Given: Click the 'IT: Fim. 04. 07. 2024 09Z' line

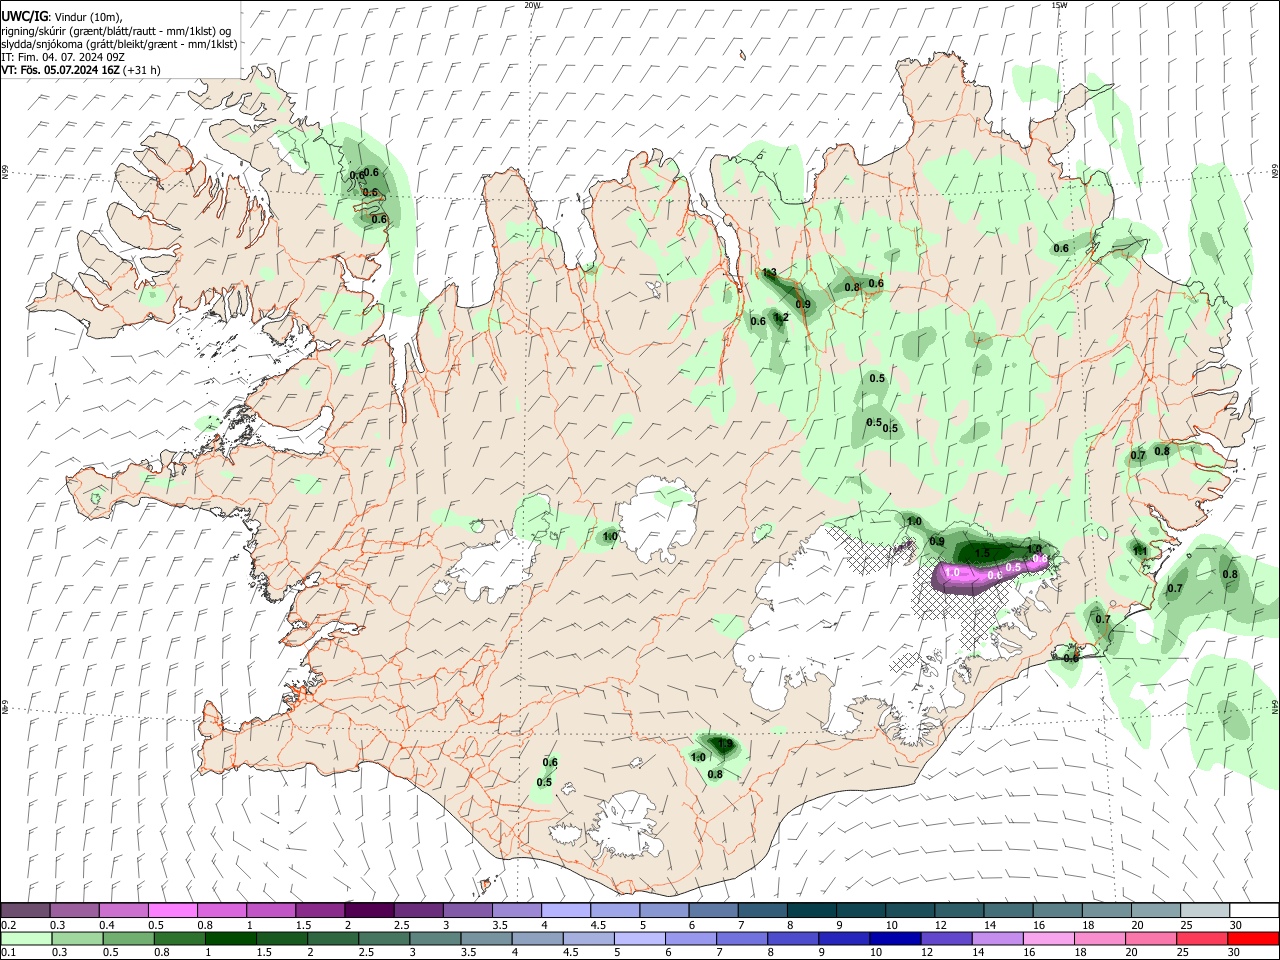Looking at the screenshot, I should coord(62,57).
